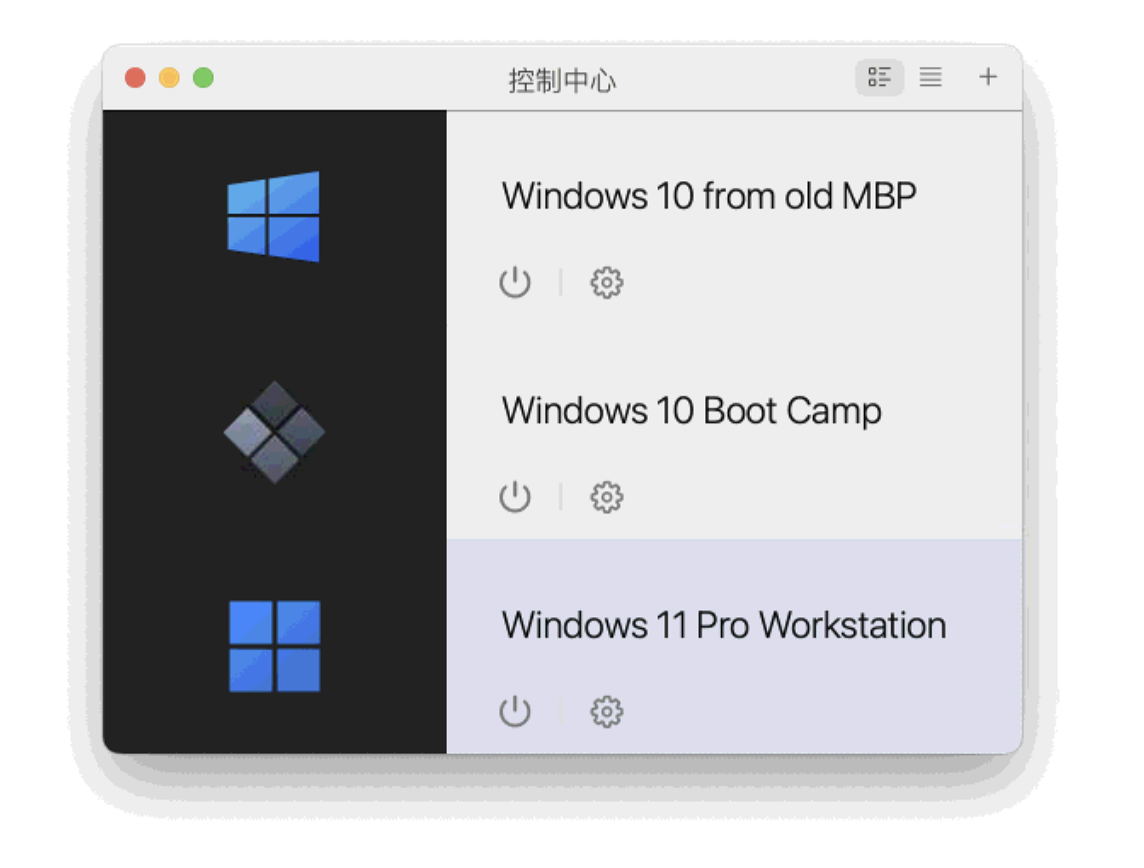Open settings gear for Windows 11 Pro Workstation
Image resolution: width=1144 pixels, height=868 pixels.
click(606, 711)
